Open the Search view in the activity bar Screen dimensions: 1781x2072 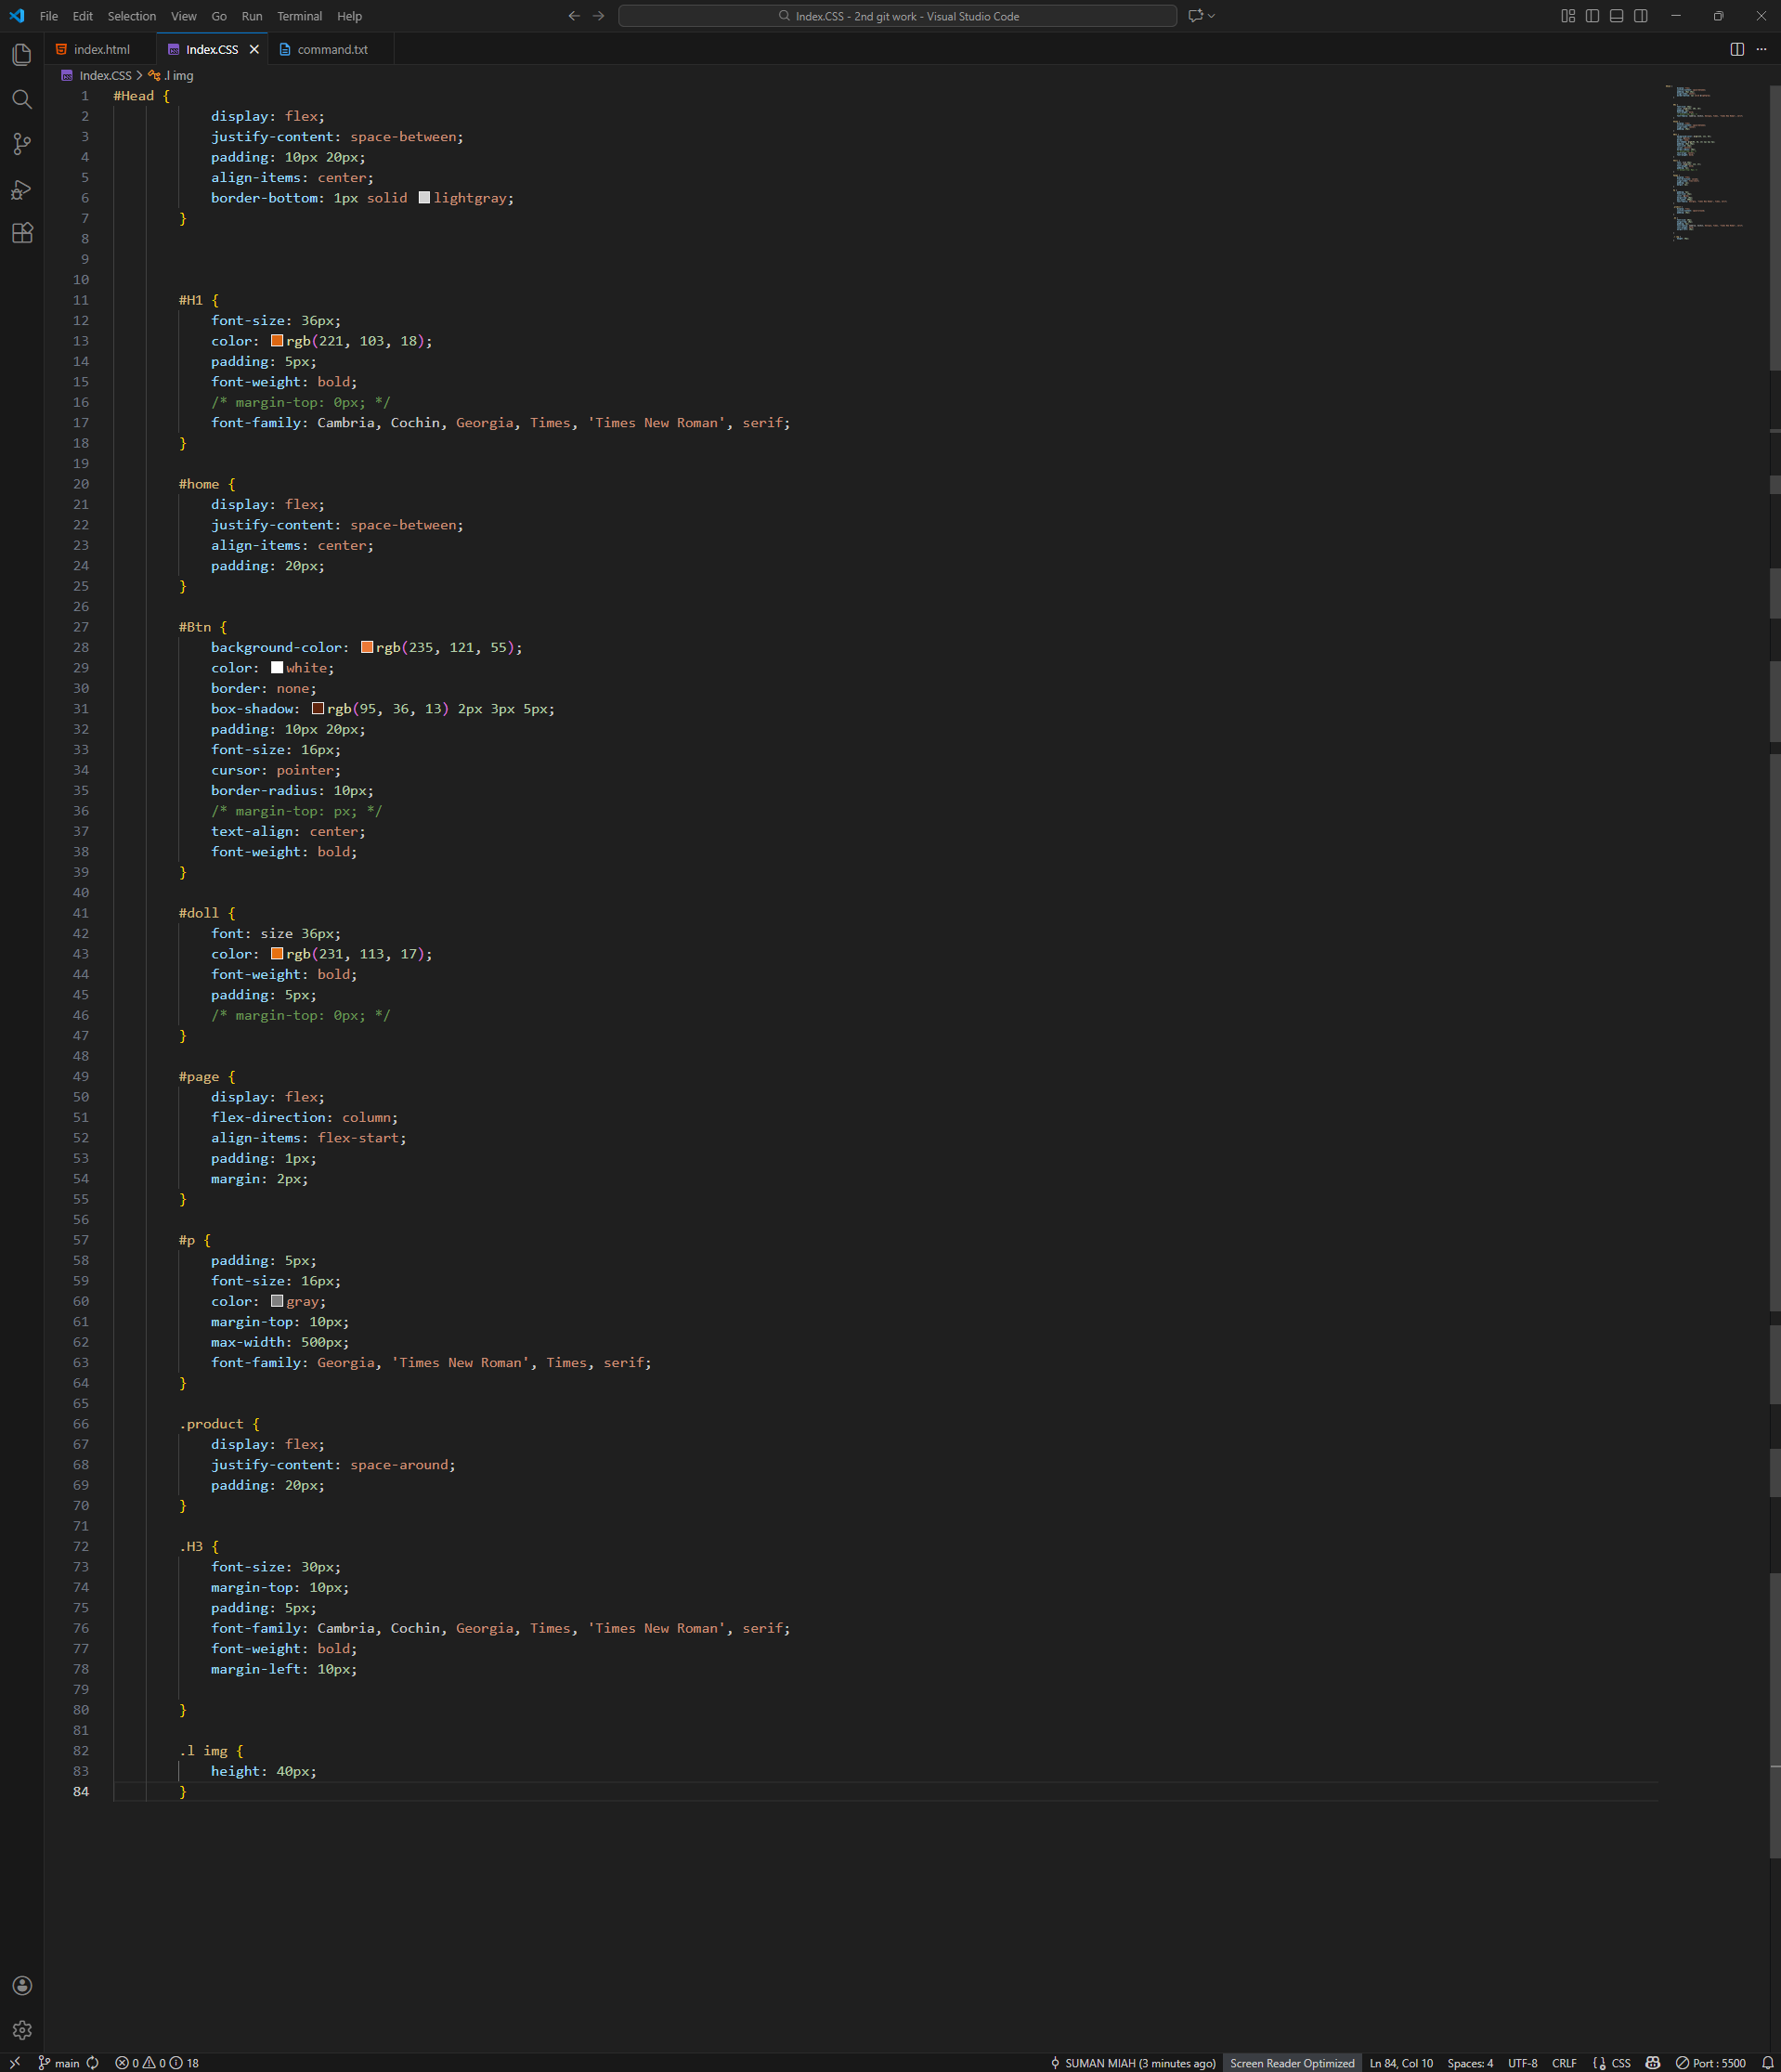(22, 99)
